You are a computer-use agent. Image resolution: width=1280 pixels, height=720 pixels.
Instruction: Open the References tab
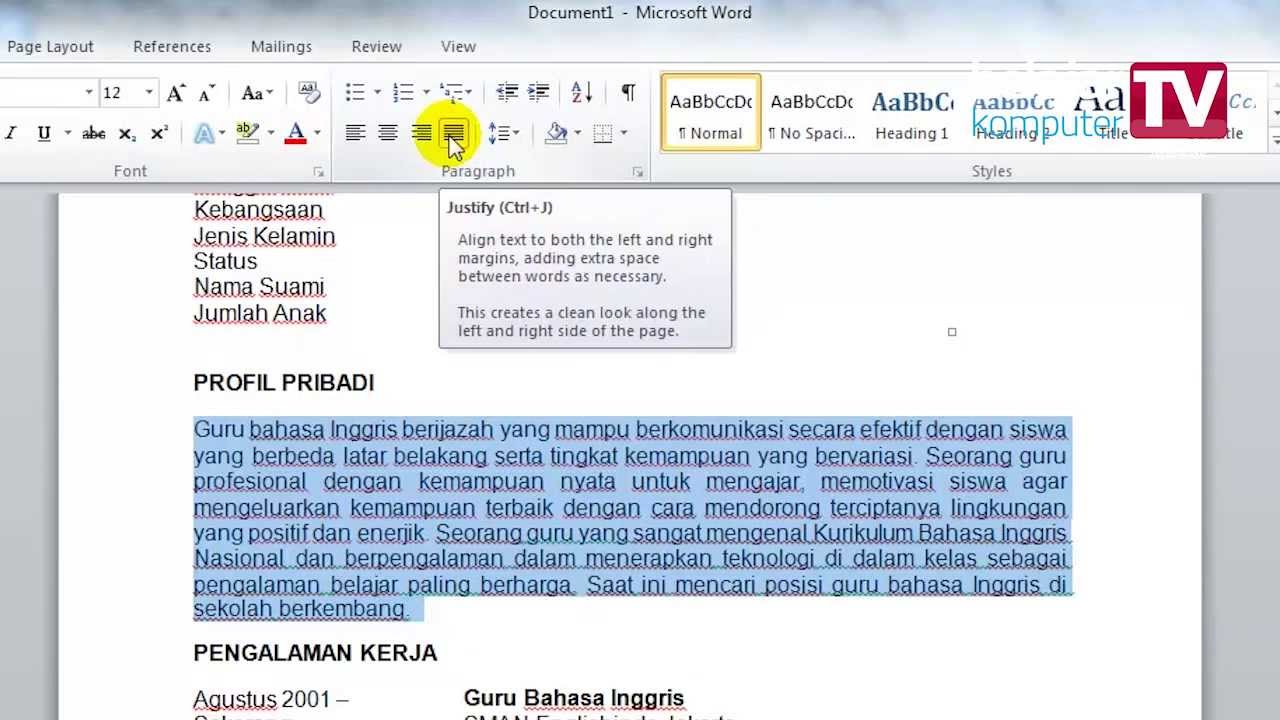tap(172, 46)
